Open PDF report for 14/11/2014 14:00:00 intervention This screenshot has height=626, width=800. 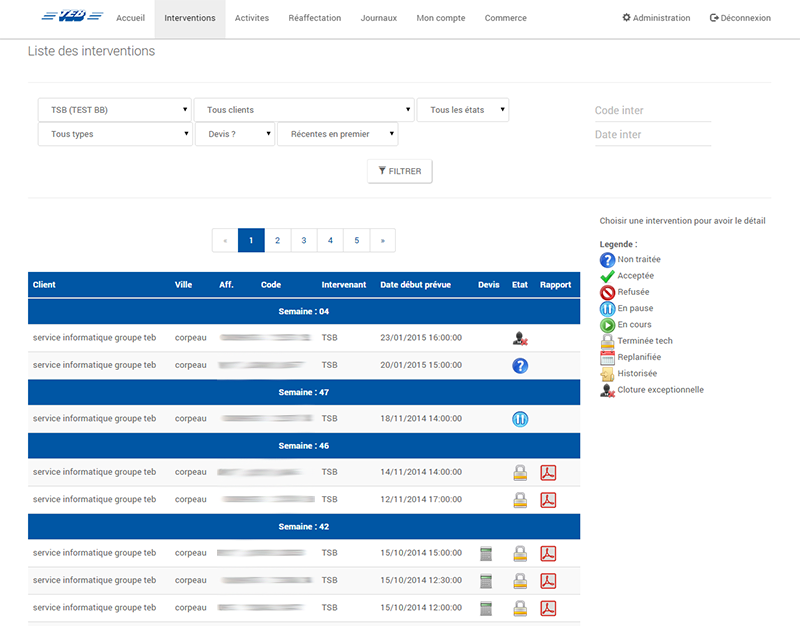click(x=548, y=473)
